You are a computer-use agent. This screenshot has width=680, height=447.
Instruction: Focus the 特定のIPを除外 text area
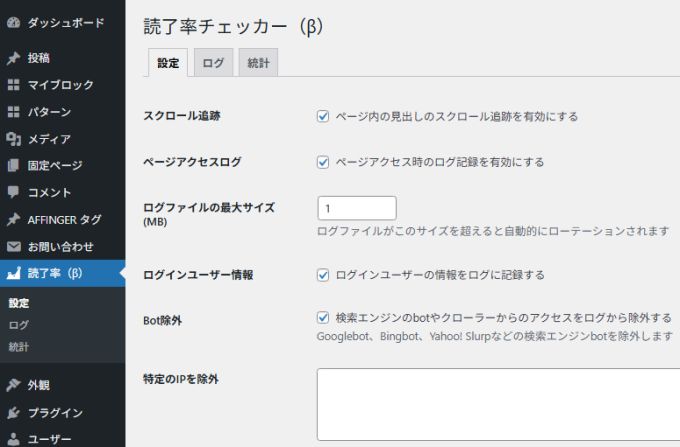pyautogui.click(x=498, y=404)
